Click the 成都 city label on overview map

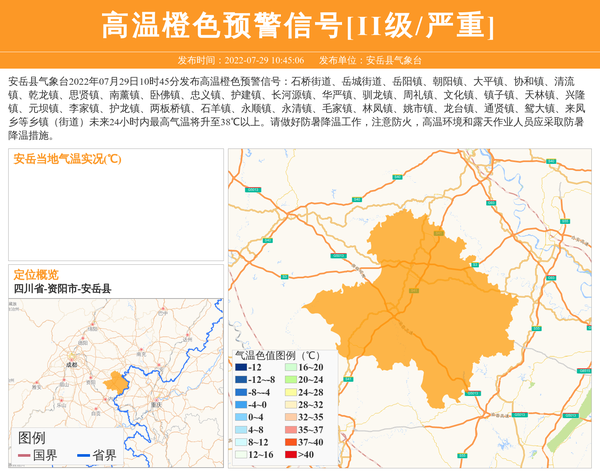71,365
